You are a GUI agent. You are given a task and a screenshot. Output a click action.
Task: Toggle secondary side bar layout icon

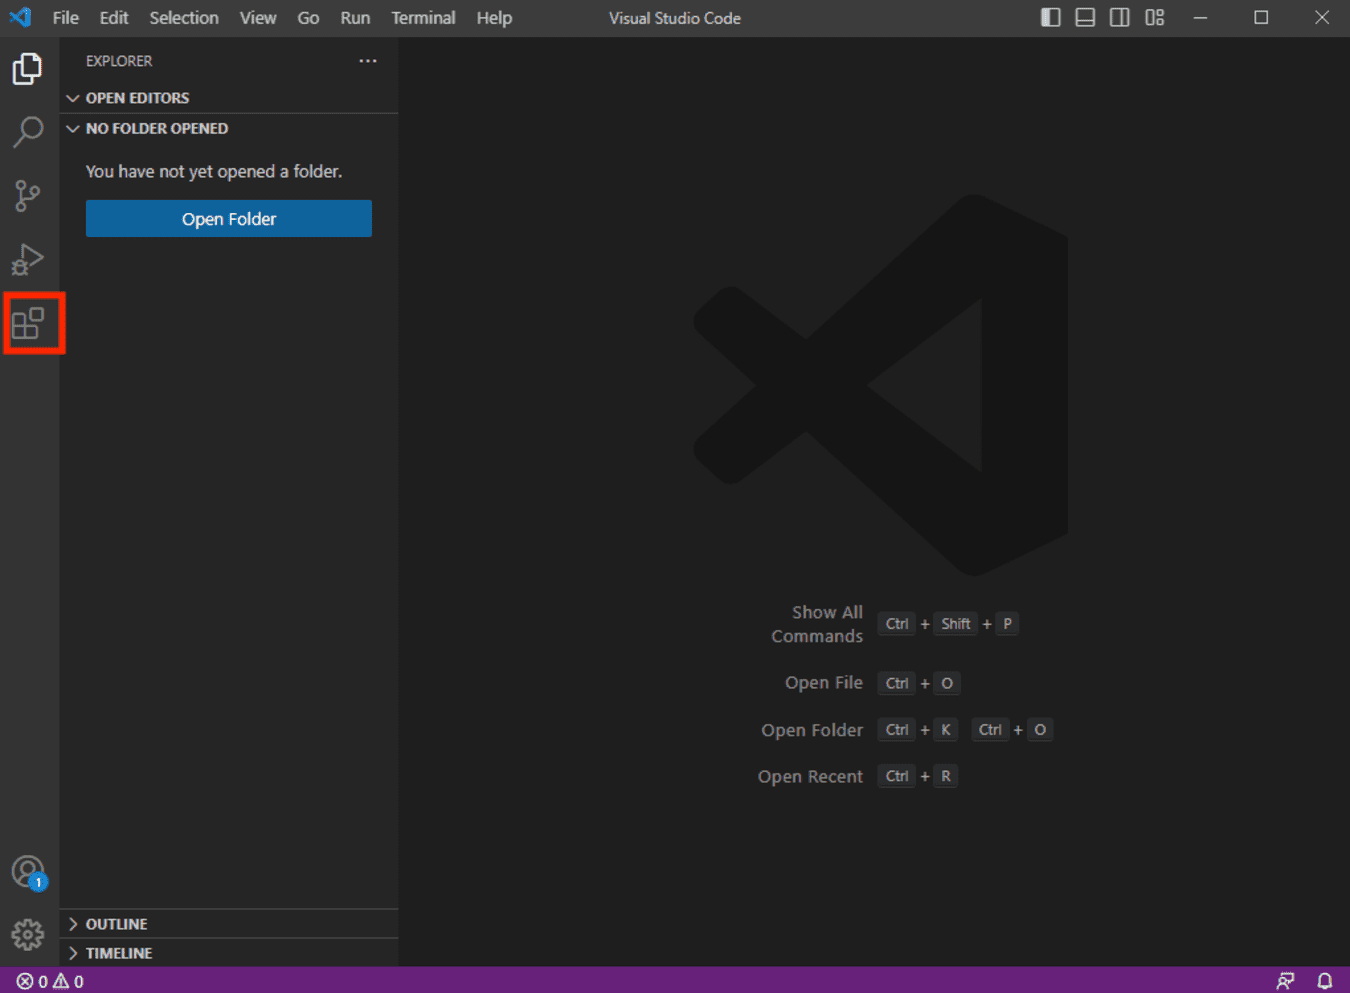(x=1120, y=18)
